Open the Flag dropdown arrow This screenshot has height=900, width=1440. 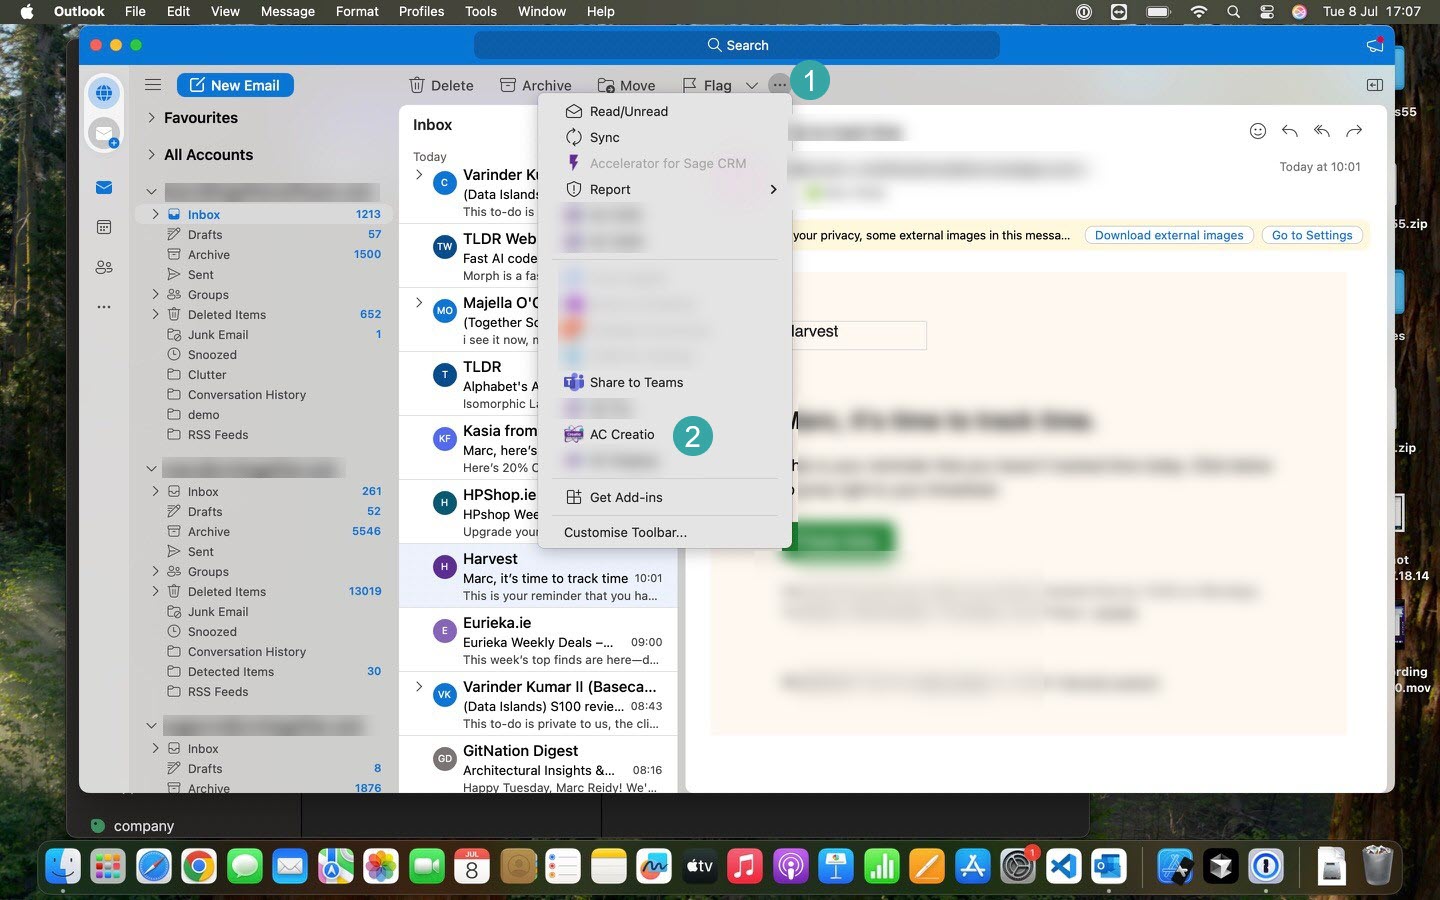pos(752,85)
